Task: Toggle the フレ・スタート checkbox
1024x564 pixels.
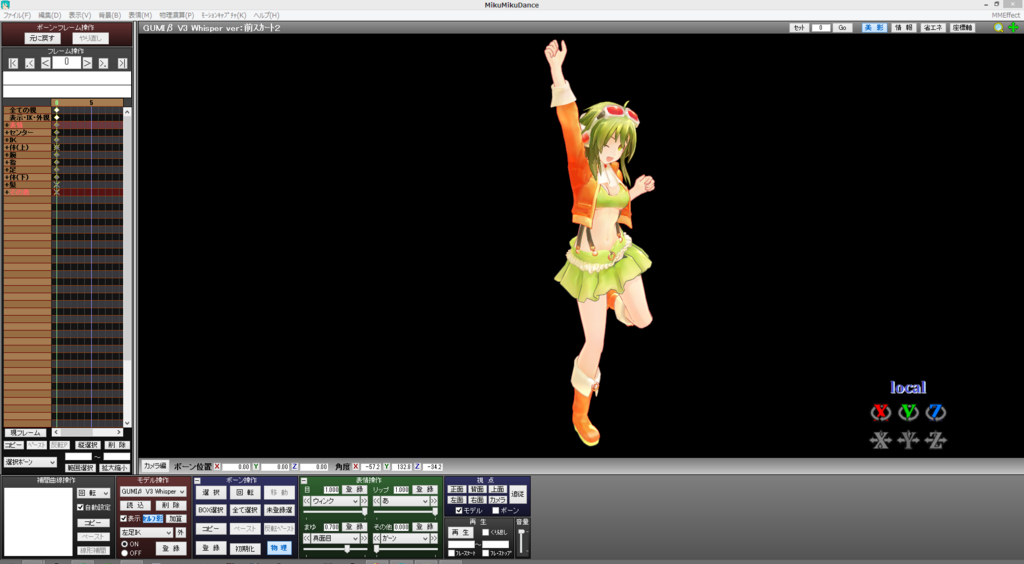Action: (451, 553)
